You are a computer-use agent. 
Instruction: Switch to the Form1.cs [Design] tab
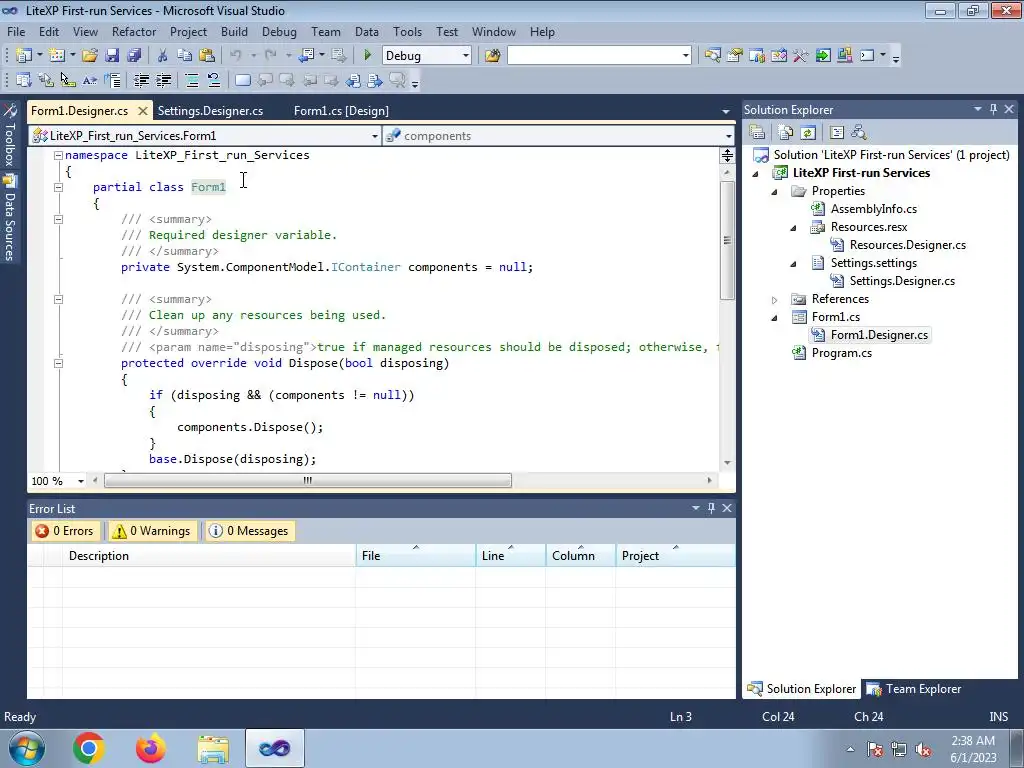coord(341,111)
